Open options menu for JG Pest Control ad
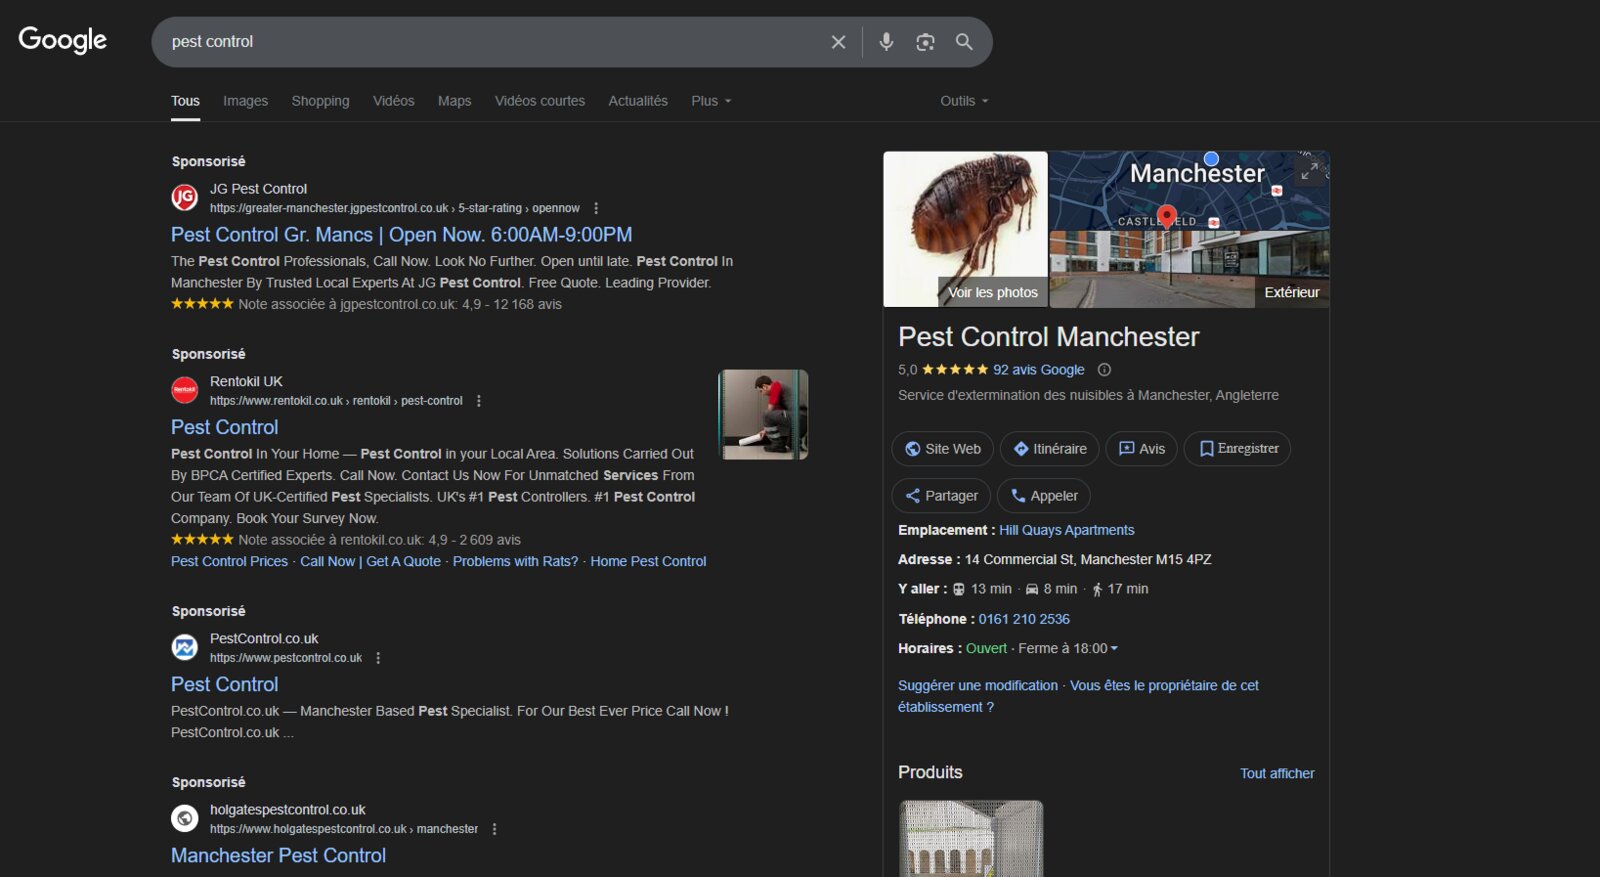The width and height of the screenshot is (1600, 877). (x=596, y=208)
